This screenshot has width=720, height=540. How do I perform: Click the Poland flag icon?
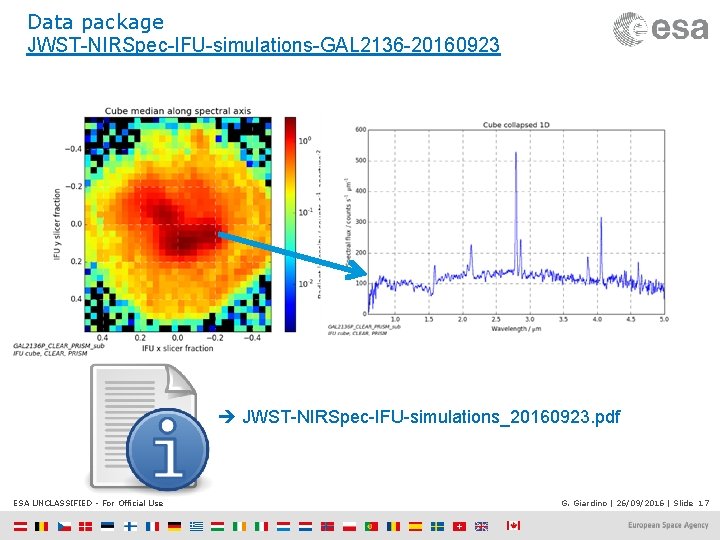[349, 526]
